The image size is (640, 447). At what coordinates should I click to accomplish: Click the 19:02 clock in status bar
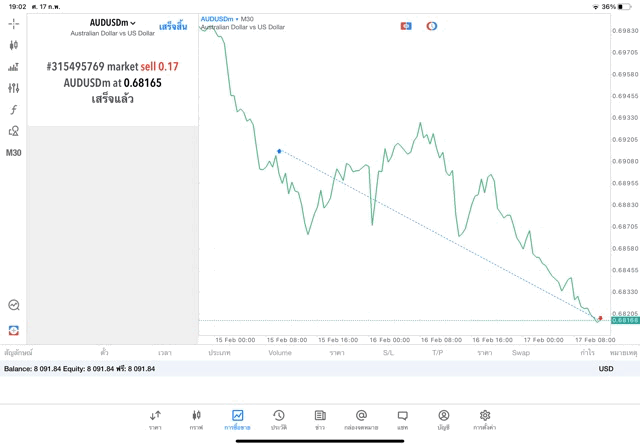pyautogui.click(x=18, y=7)
